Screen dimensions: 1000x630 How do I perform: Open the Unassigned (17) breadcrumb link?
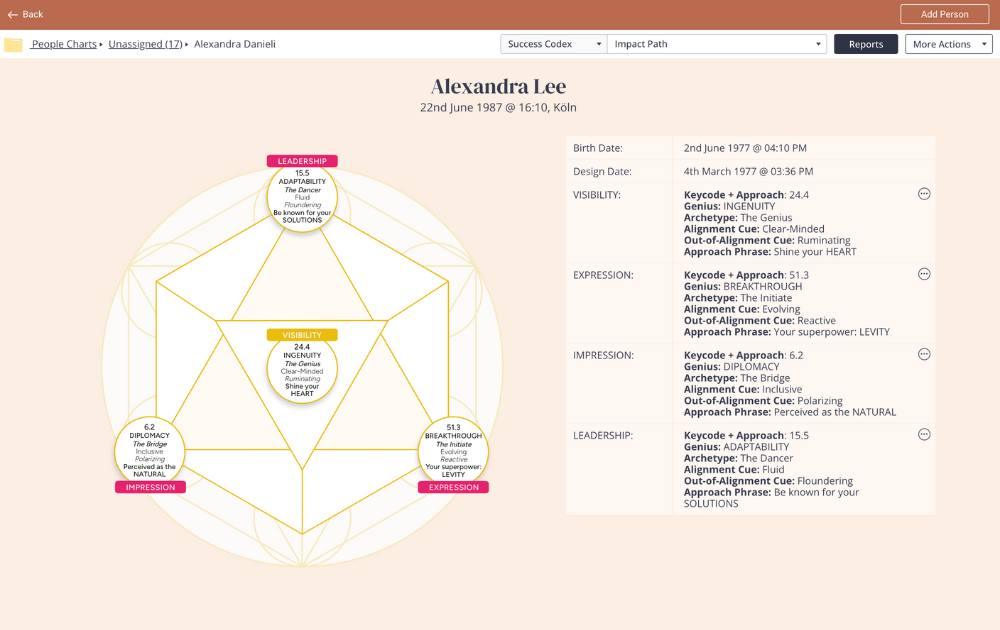tap(145, 44)
